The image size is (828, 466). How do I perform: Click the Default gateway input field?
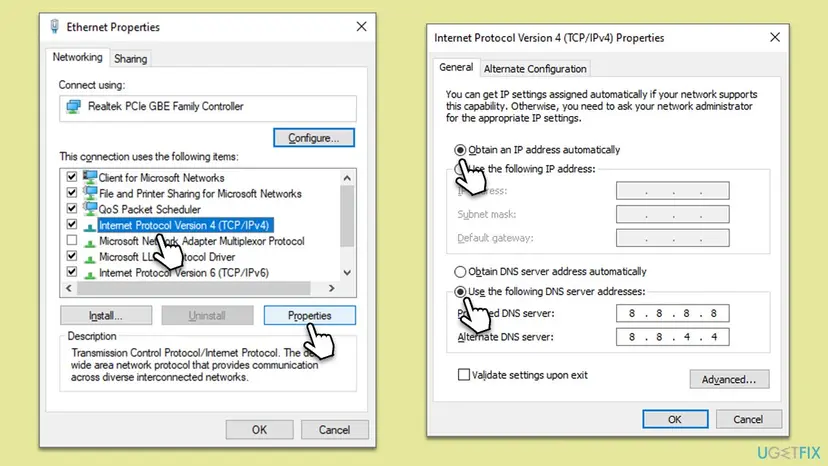[672, 238]
